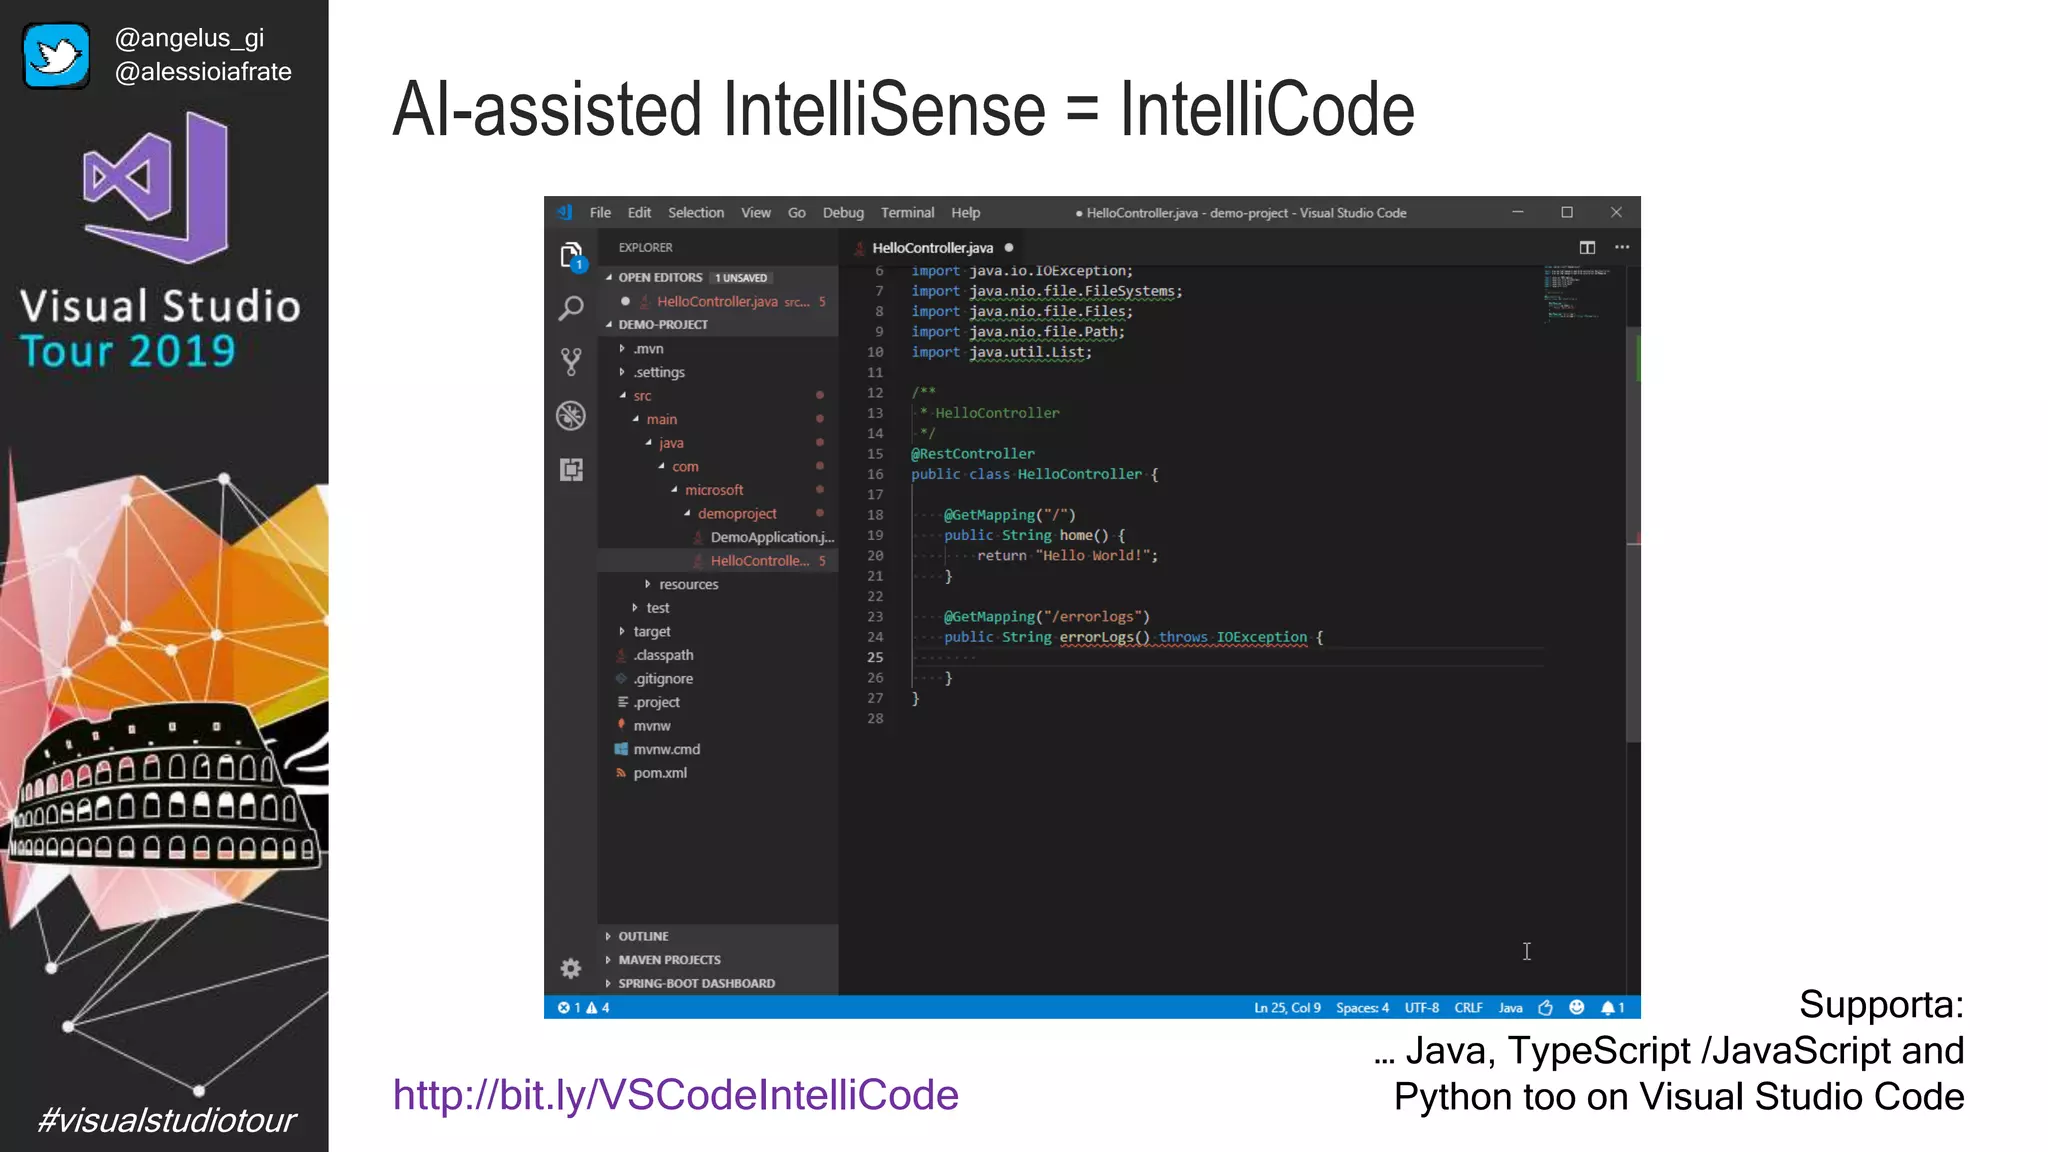Click the CRLF line ending item
This screenshot has width=2048, height=1152.
1468,1007
